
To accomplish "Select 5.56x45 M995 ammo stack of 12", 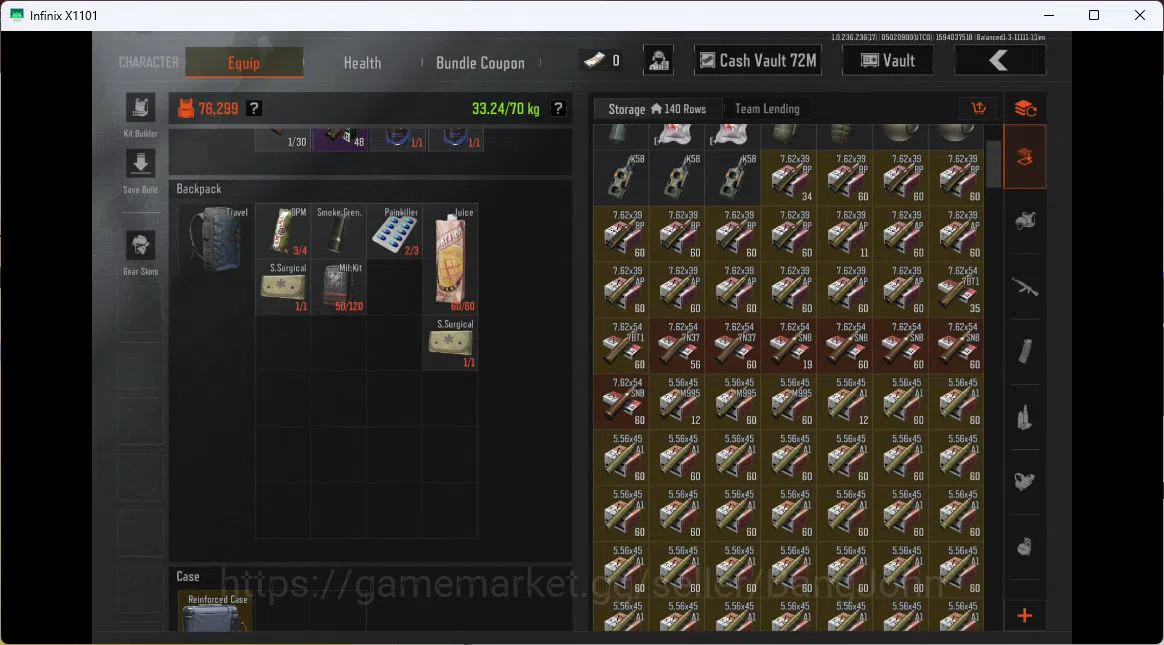I will point(677,402).
